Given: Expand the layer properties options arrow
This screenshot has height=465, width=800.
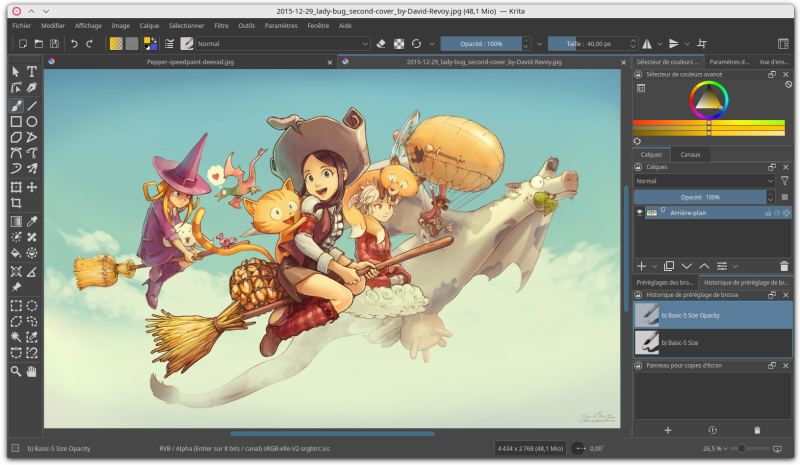Looking at the screenshot, I should pyautogui.click(x=735, y=266).
